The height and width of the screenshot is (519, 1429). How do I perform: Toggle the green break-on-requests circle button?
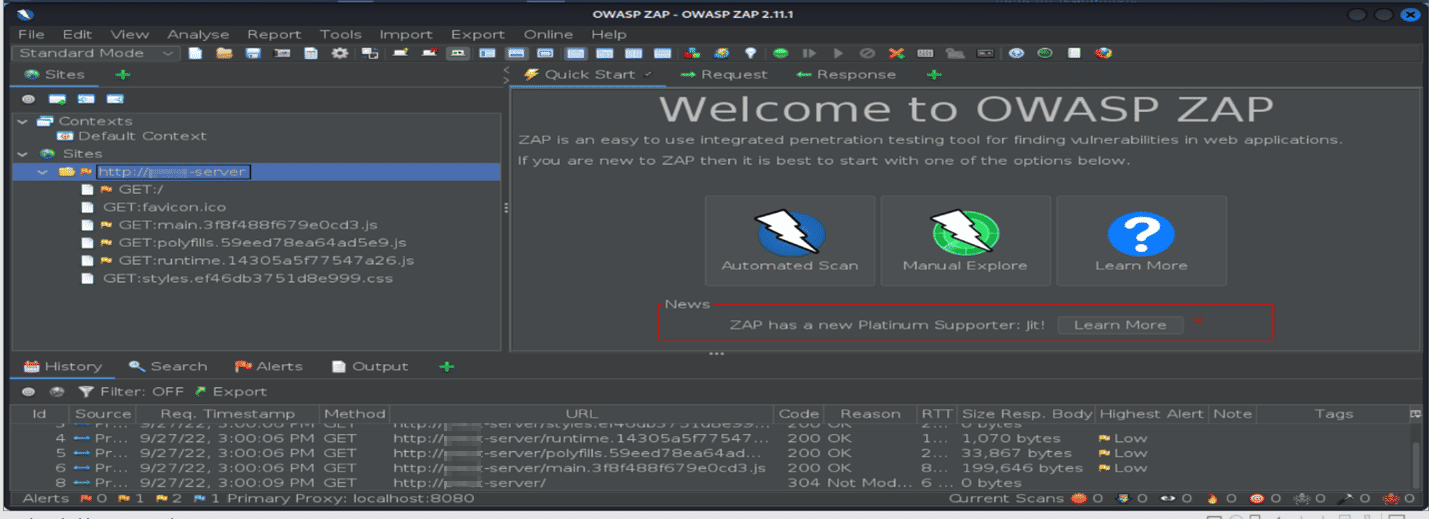click(x=780, y=53)
